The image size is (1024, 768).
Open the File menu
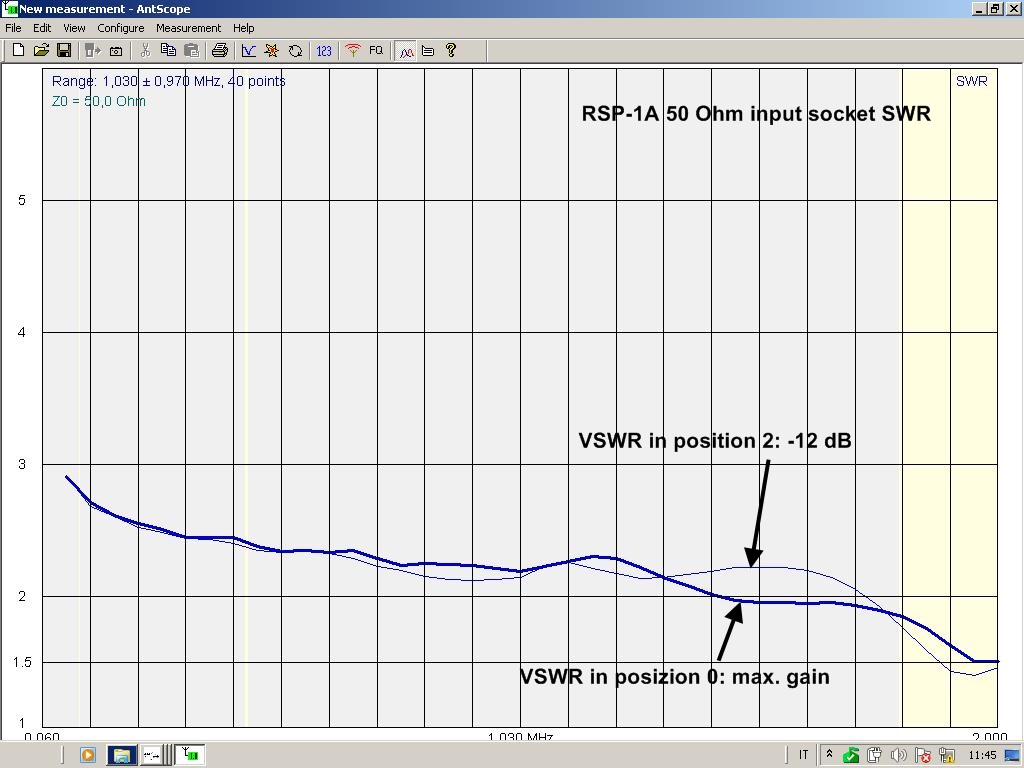pos(13,28)
